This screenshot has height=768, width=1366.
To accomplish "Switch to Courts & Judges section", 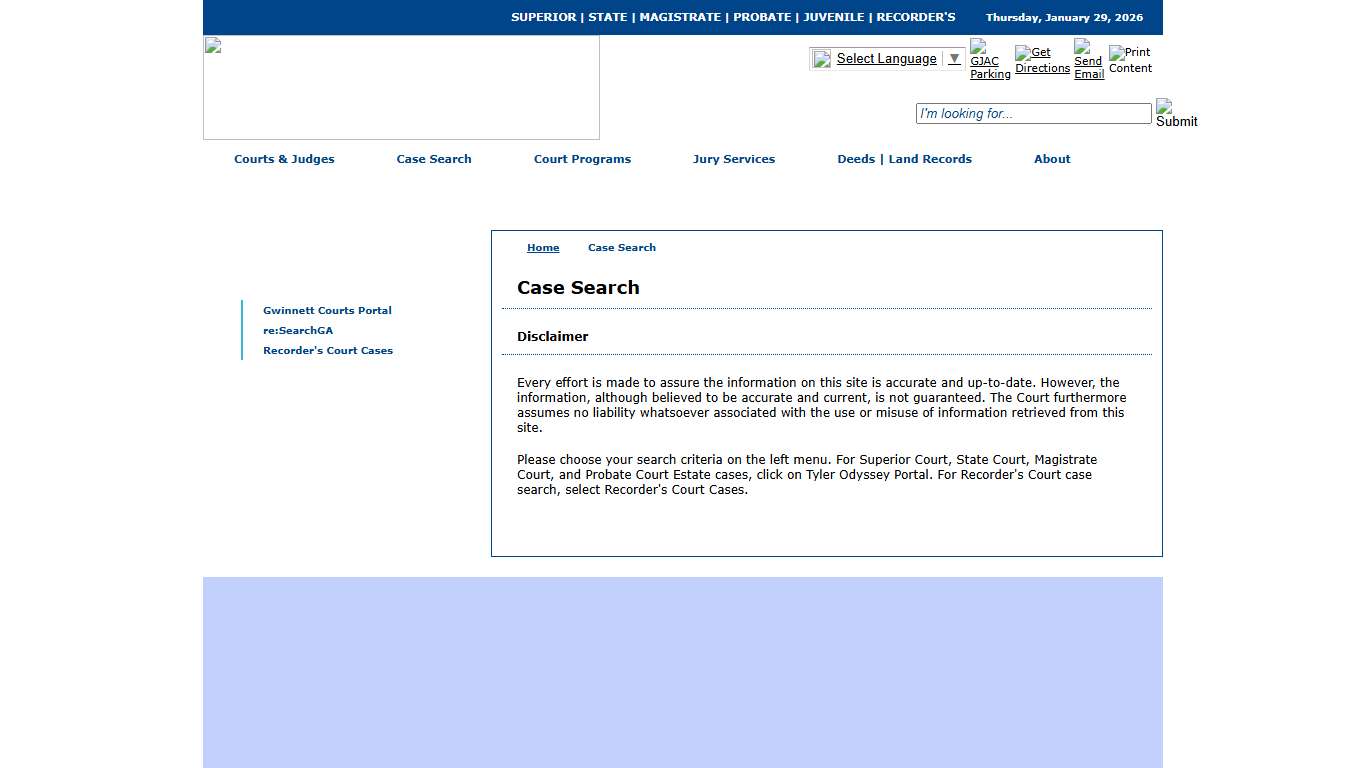I will (284, 159).
